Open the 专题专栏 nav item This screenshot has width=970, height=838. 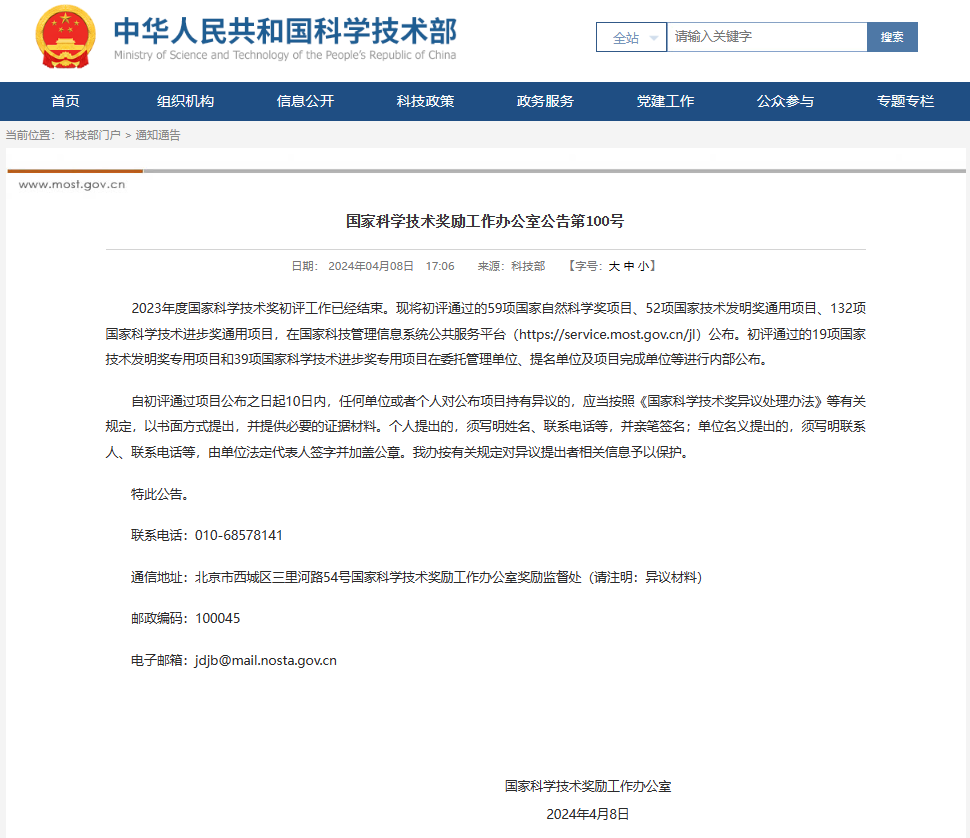[905, 101]
